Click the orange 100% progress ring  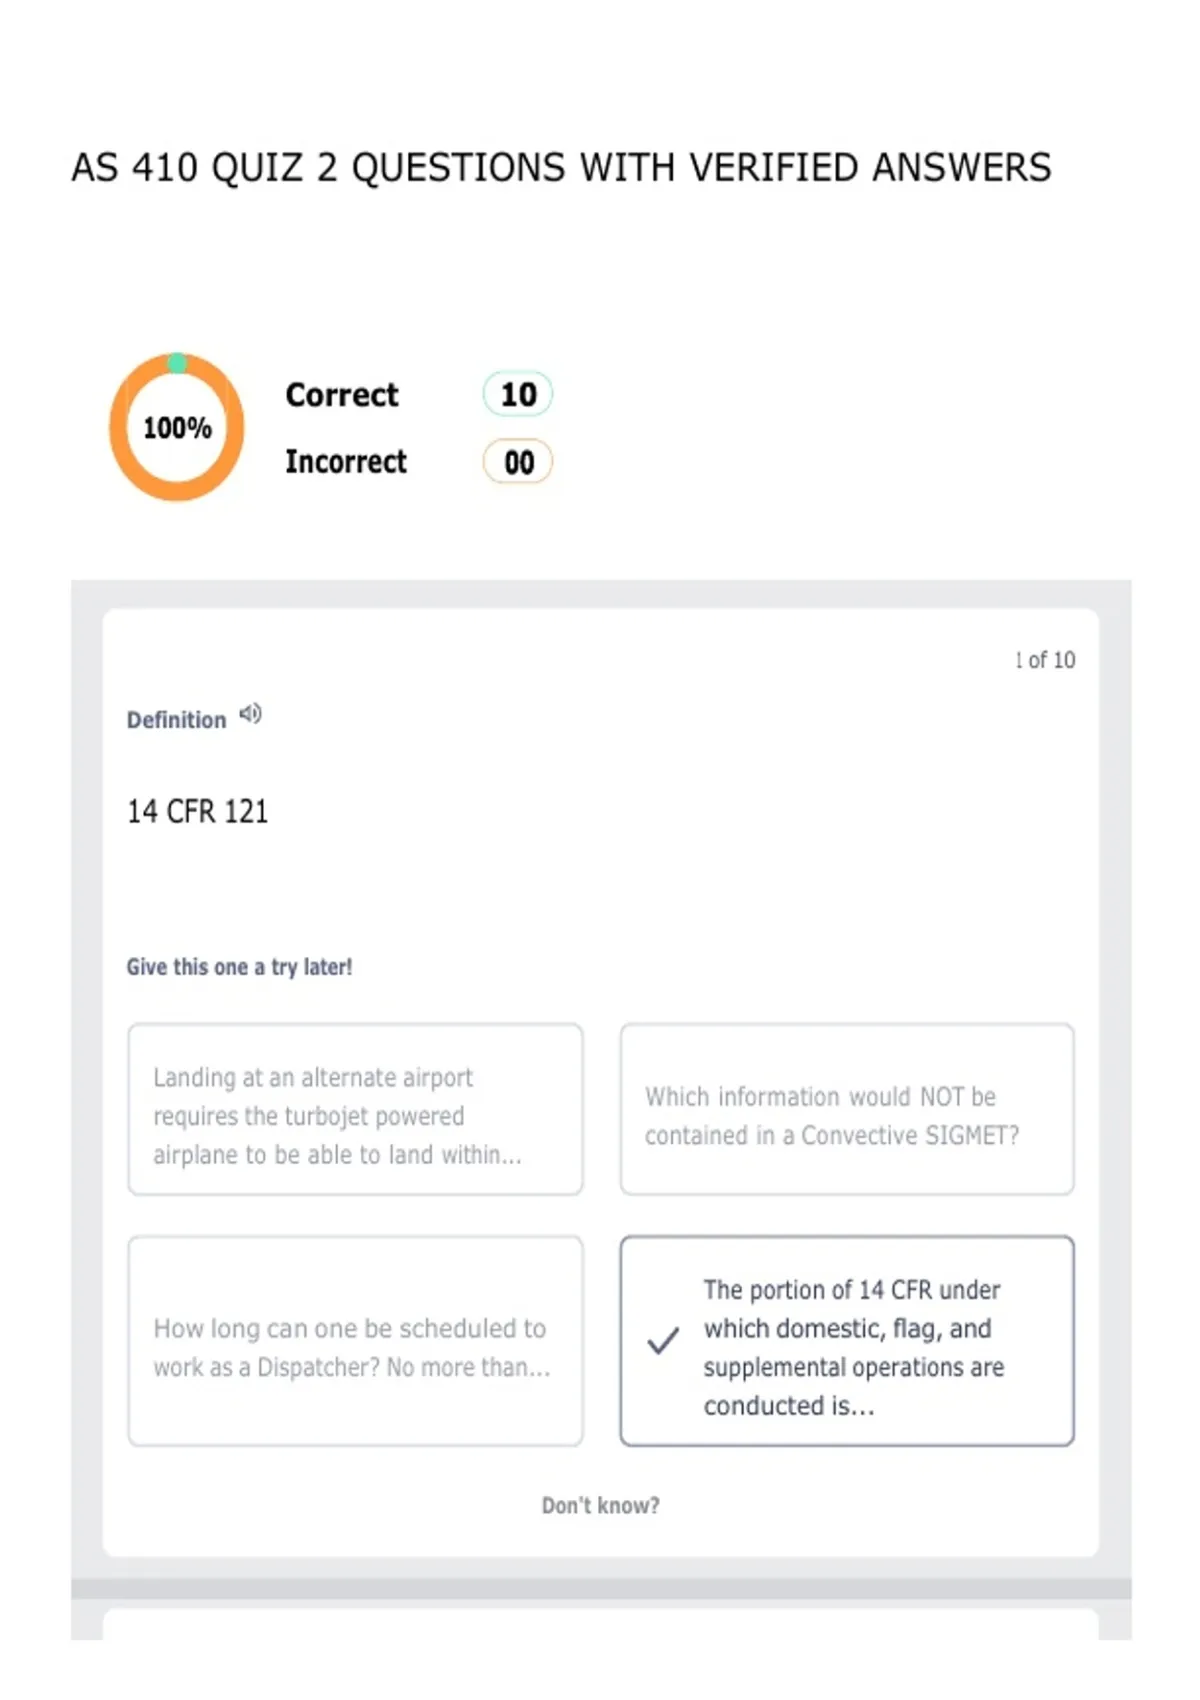[x=177, y=427]
